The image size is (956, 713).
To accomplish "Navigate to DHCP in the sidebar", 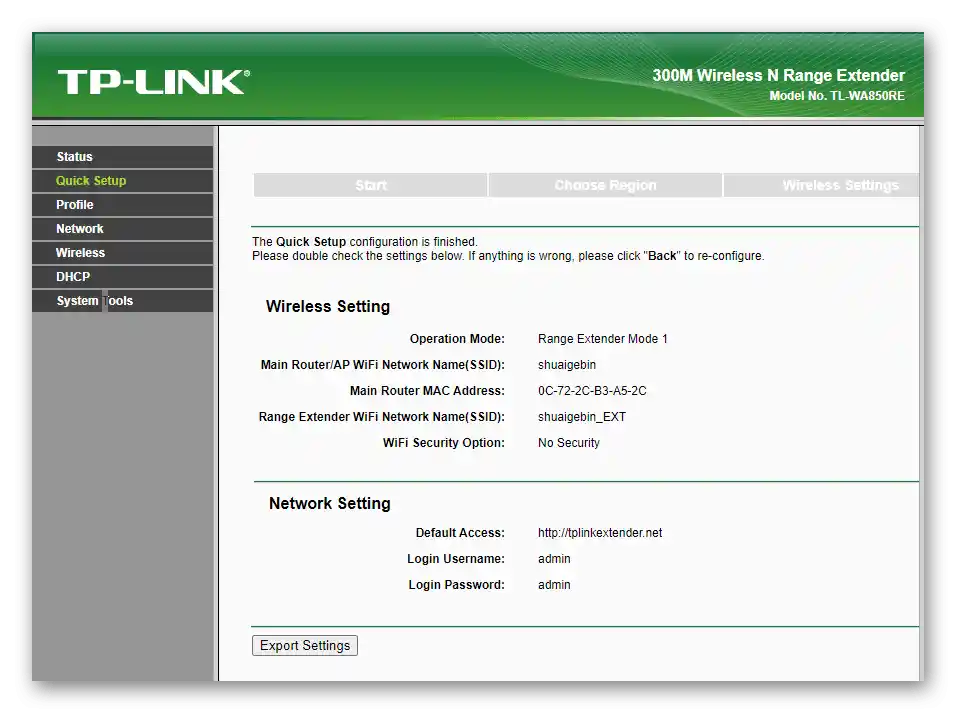I will coord(73,277).
